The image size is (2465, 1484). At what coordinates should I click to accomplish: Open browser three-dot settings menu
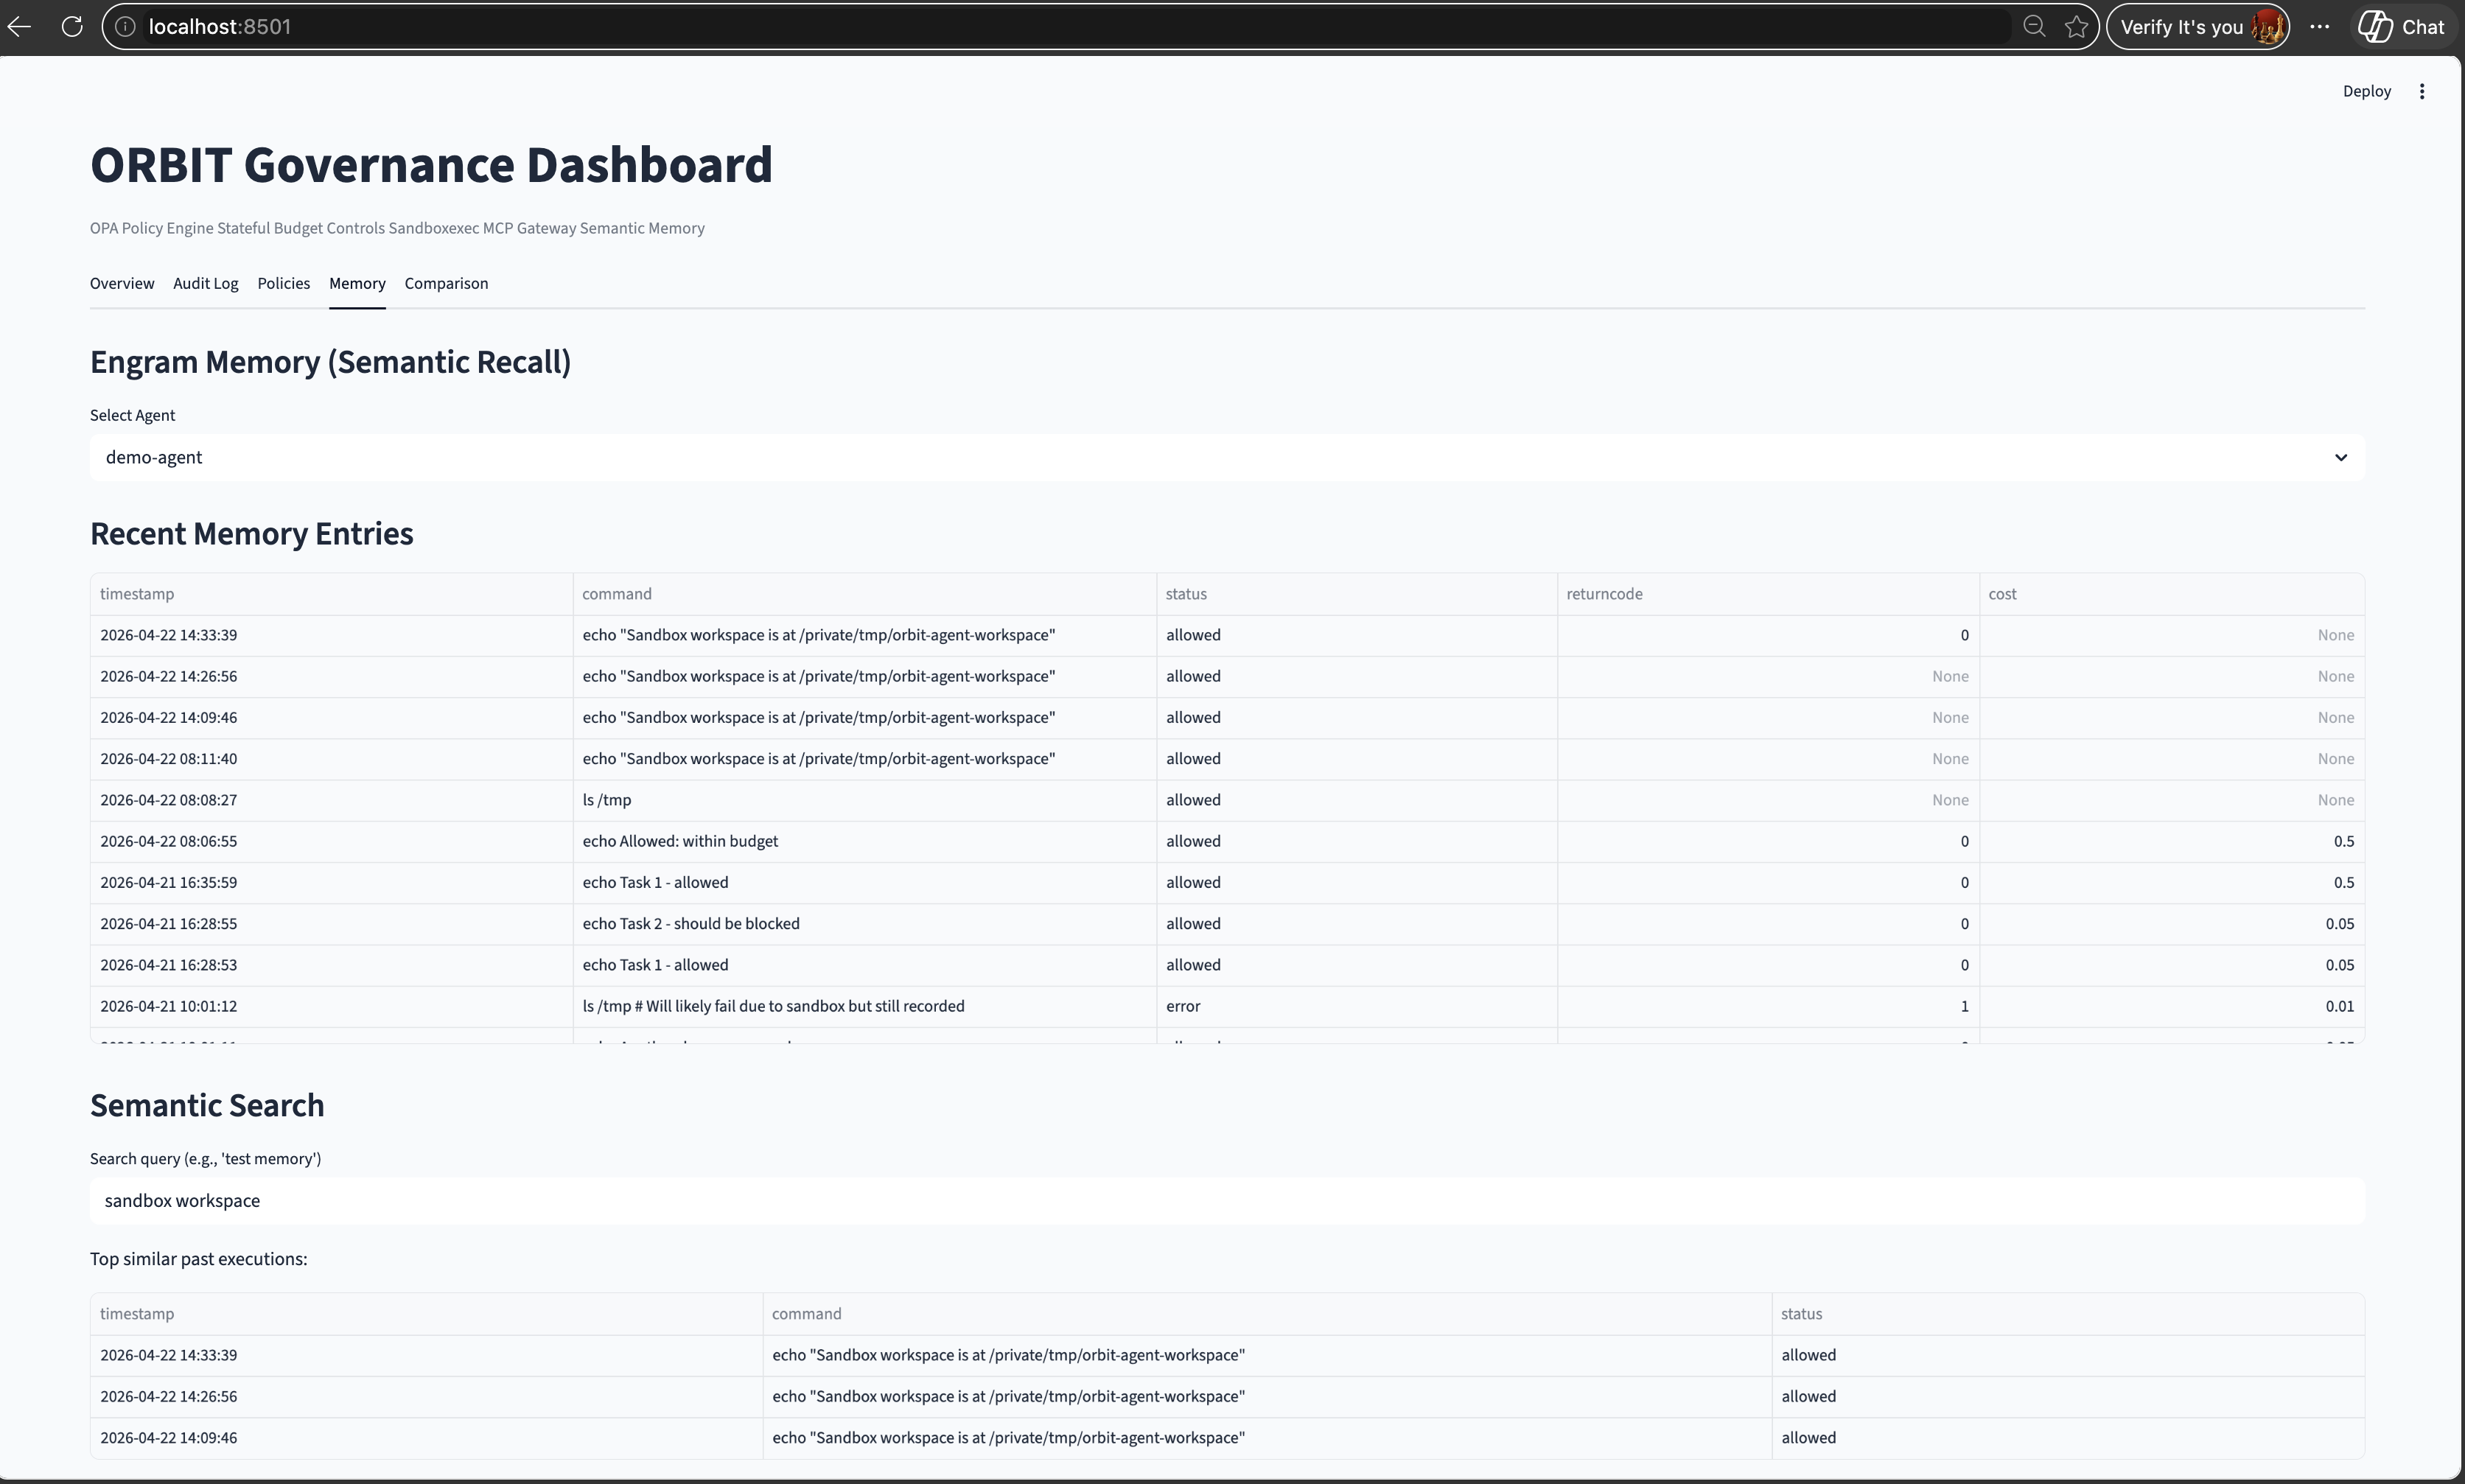point(2320,27)
